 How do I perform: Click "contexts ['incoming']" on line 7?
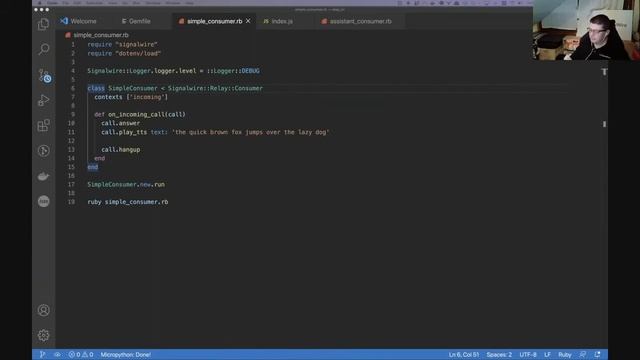(x=131, y=97)
